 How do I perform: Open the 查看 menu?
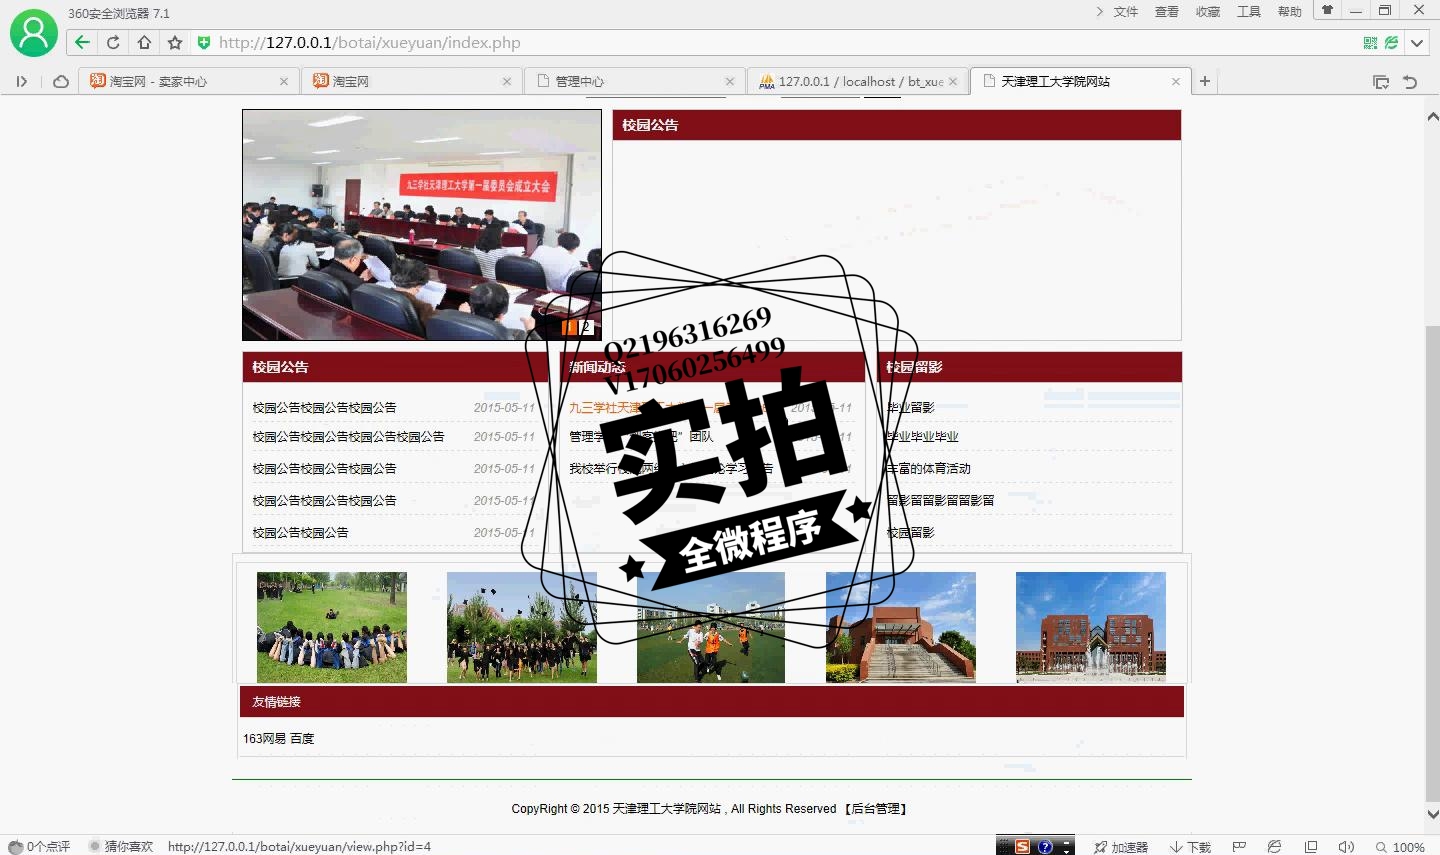1167,12
